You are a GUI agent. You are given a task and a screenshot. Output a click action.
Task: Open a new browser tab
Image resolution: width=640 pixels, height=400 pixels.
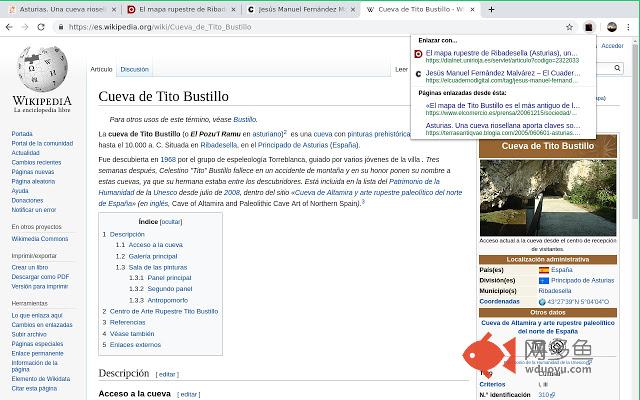pyautogui.click(x=491, y=9)
